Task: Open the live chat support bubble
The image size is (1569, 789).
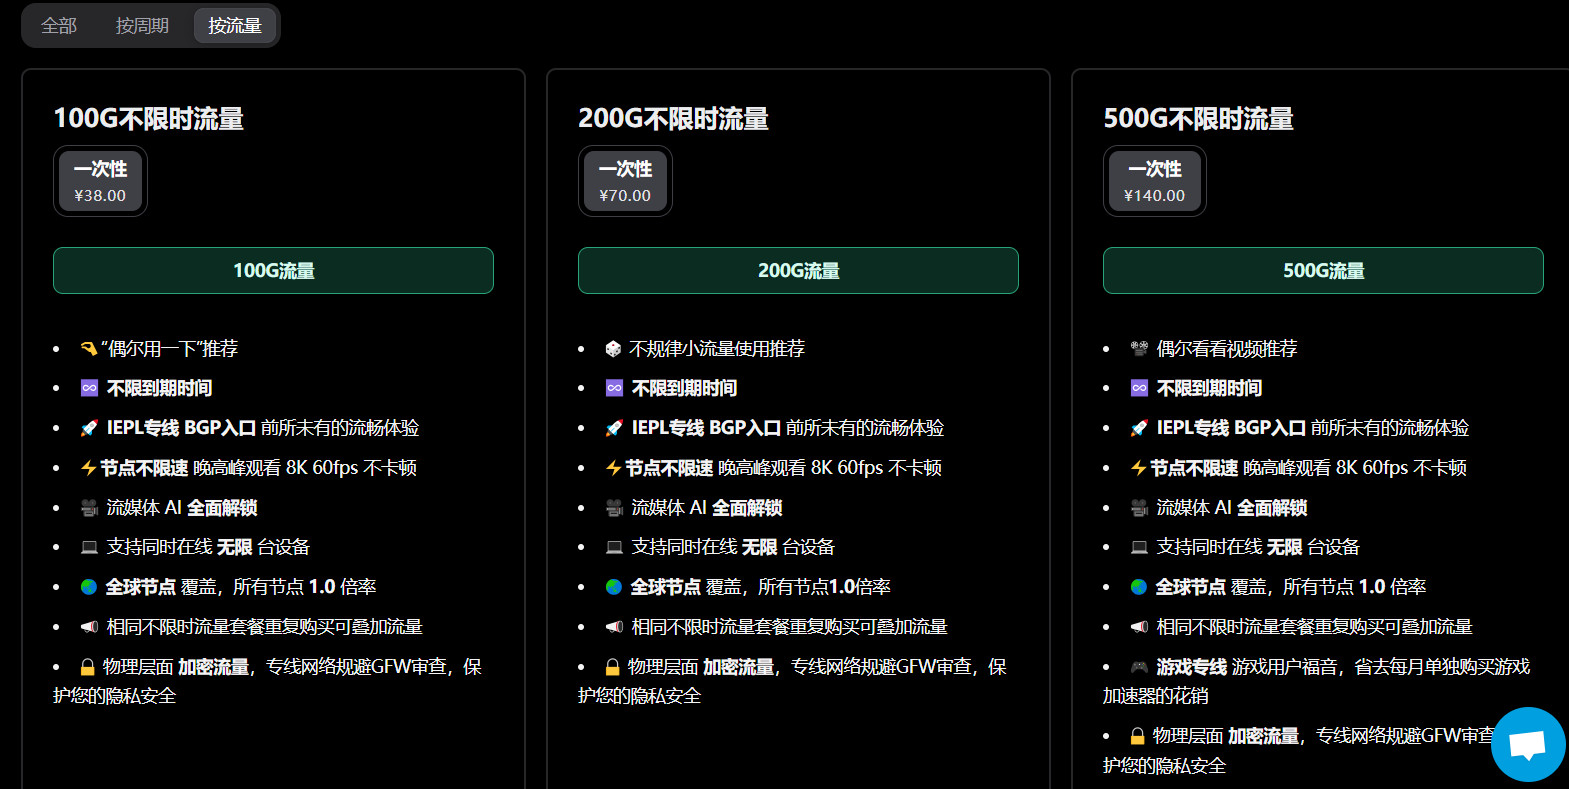Action: [1527, 745]
